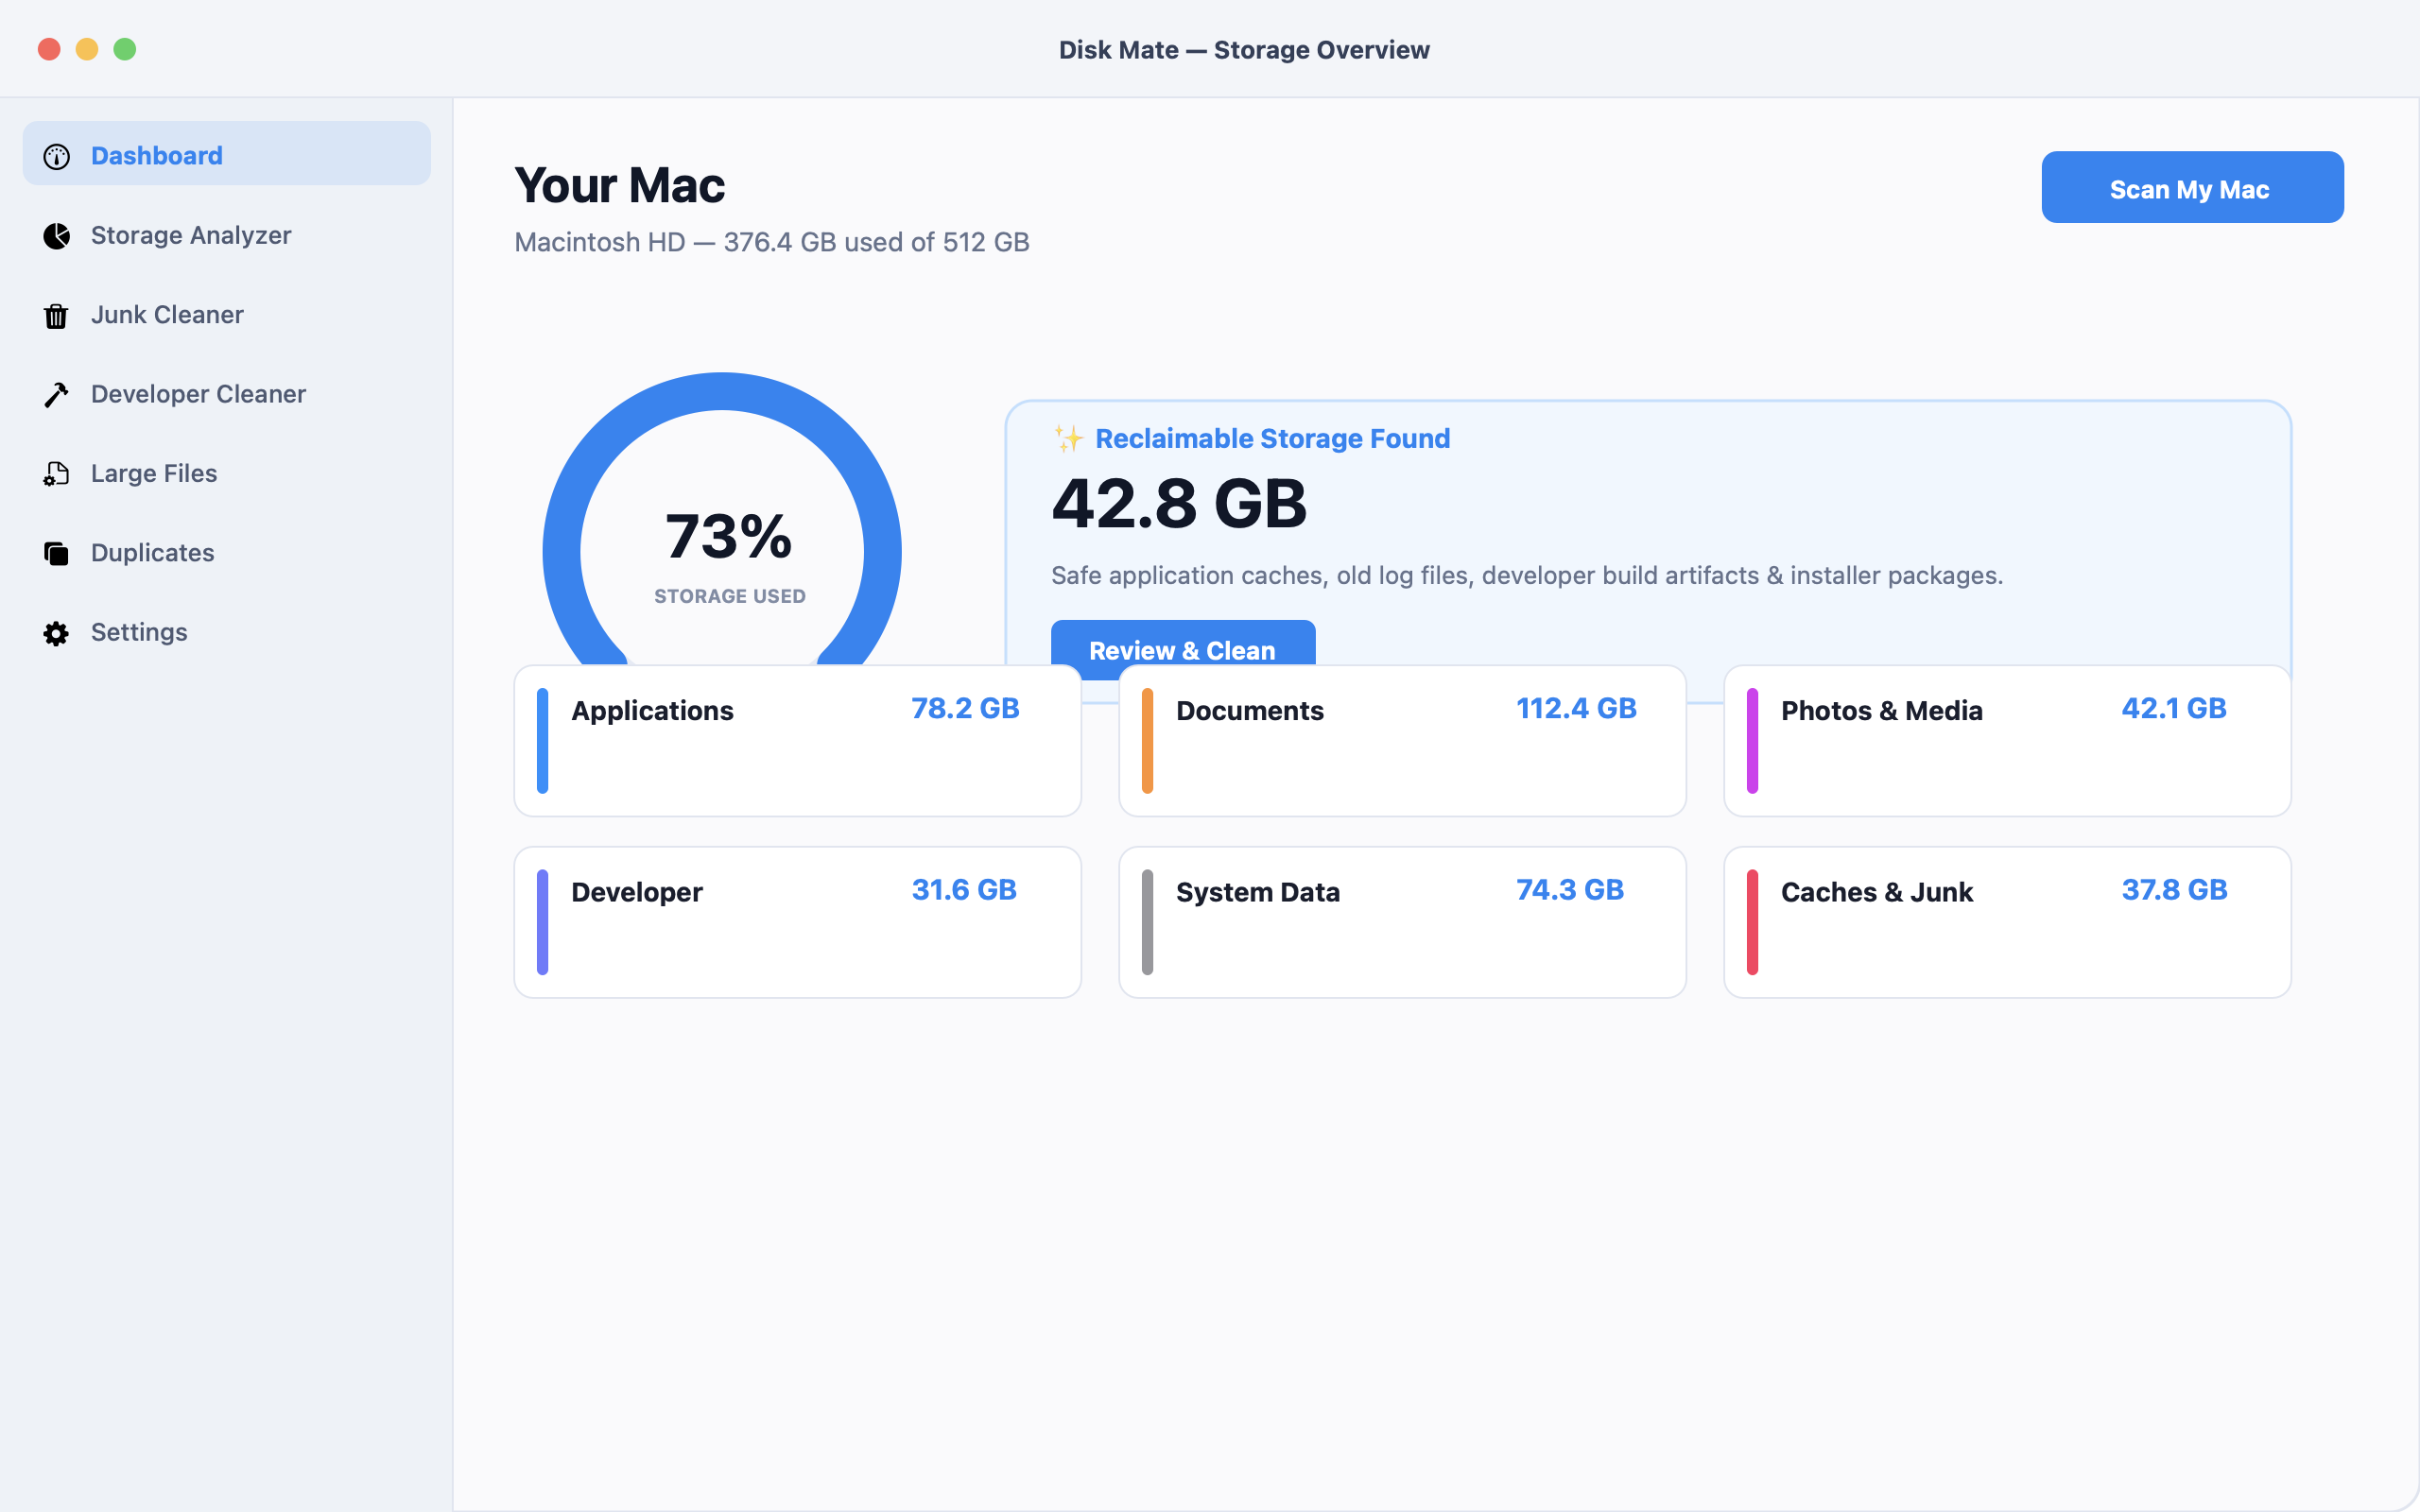Go to Junk Cleaner

coord(227,315)
